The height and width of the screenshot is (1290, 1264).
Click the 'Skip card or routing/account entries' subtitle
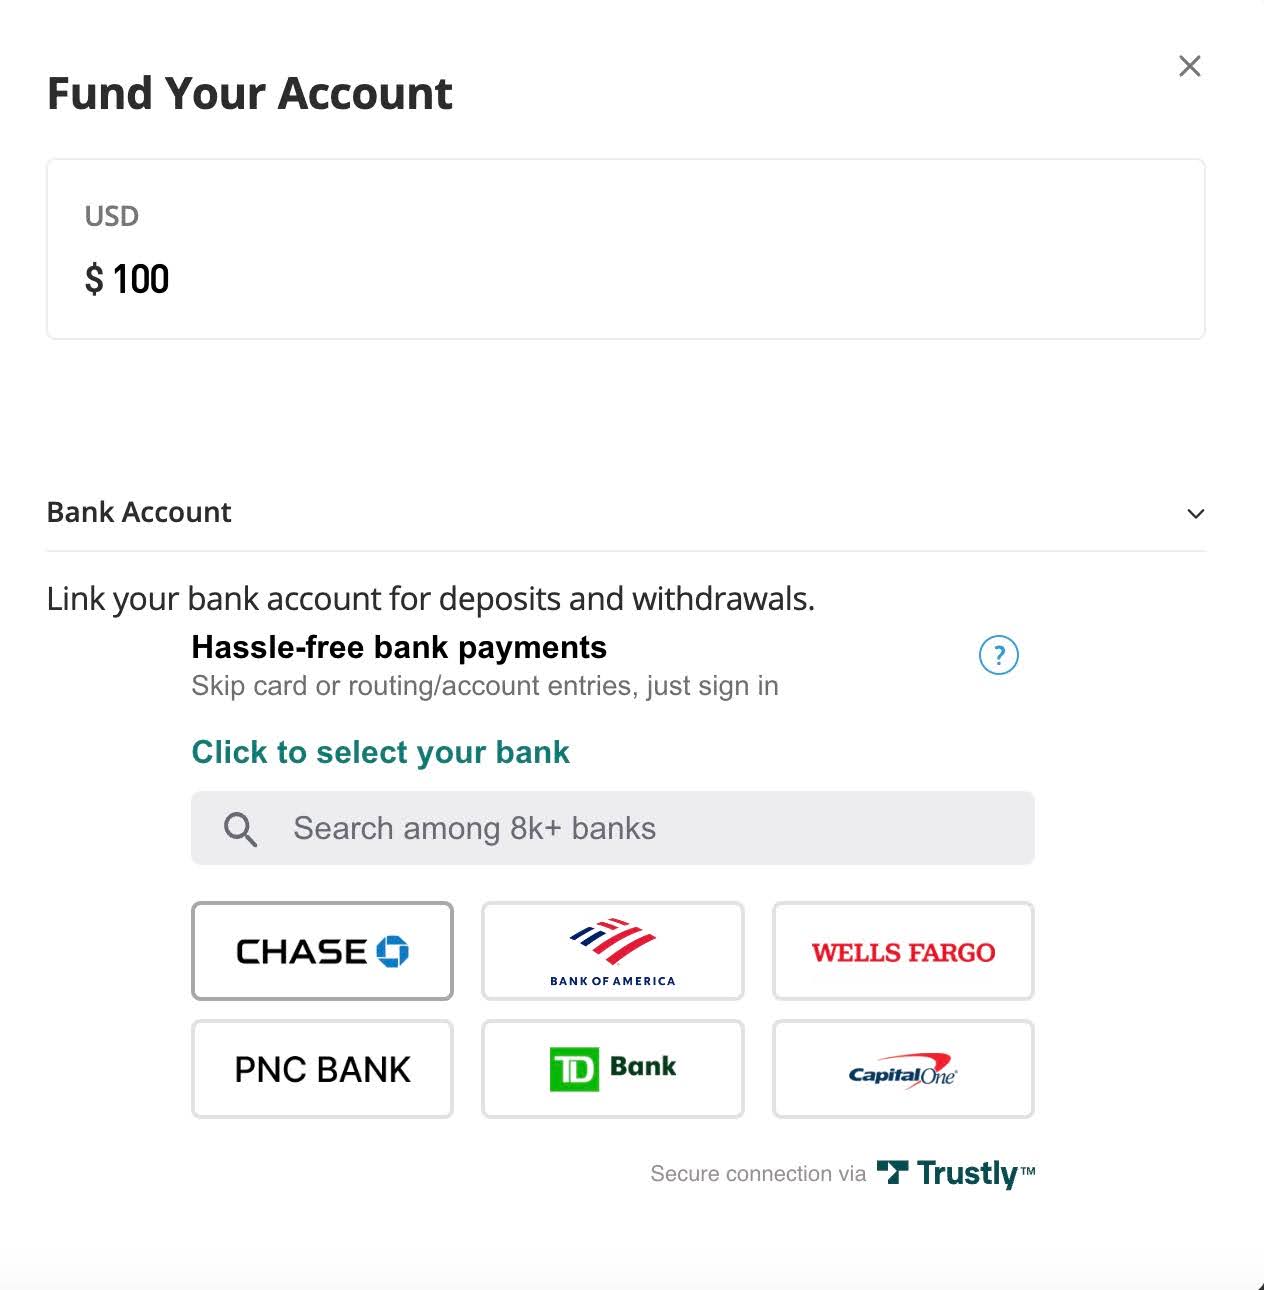[x=485, y=686]
